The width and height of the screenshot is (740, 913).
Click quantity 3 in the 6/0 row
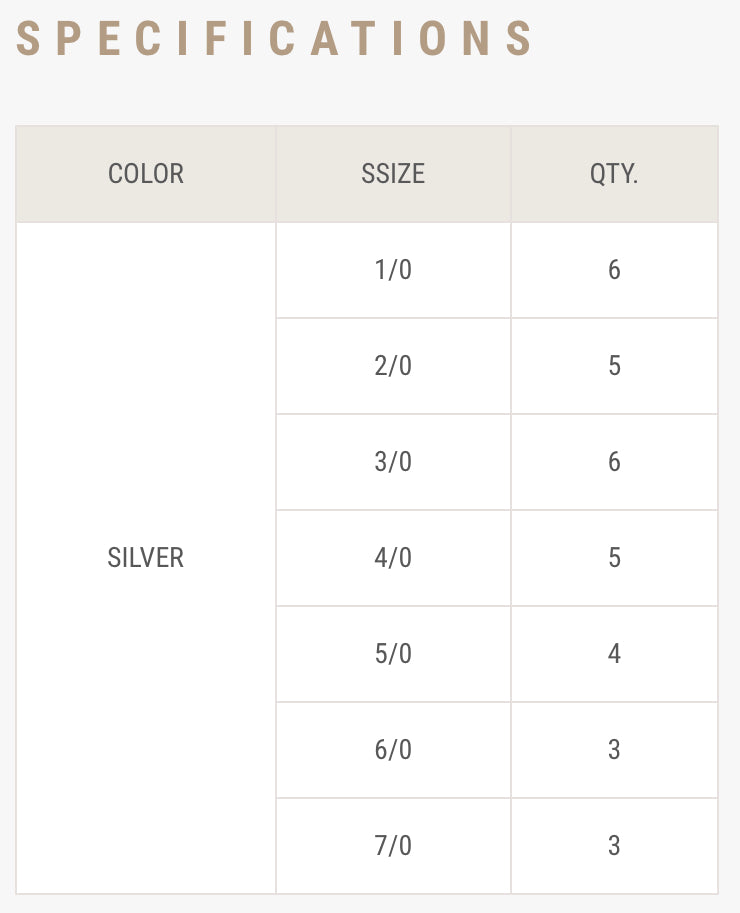614,750
